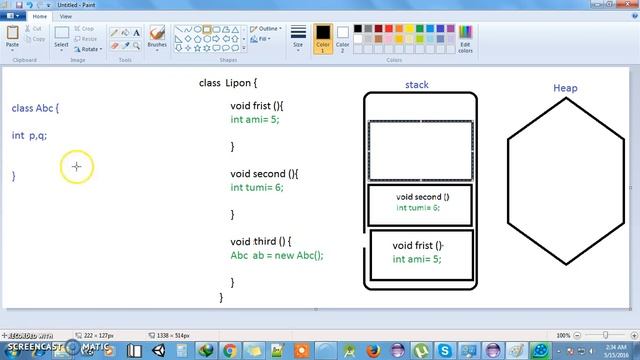Choose the Down arrow shape
The height and width of the screenshot is (360, 640).
tap(178, 48)
